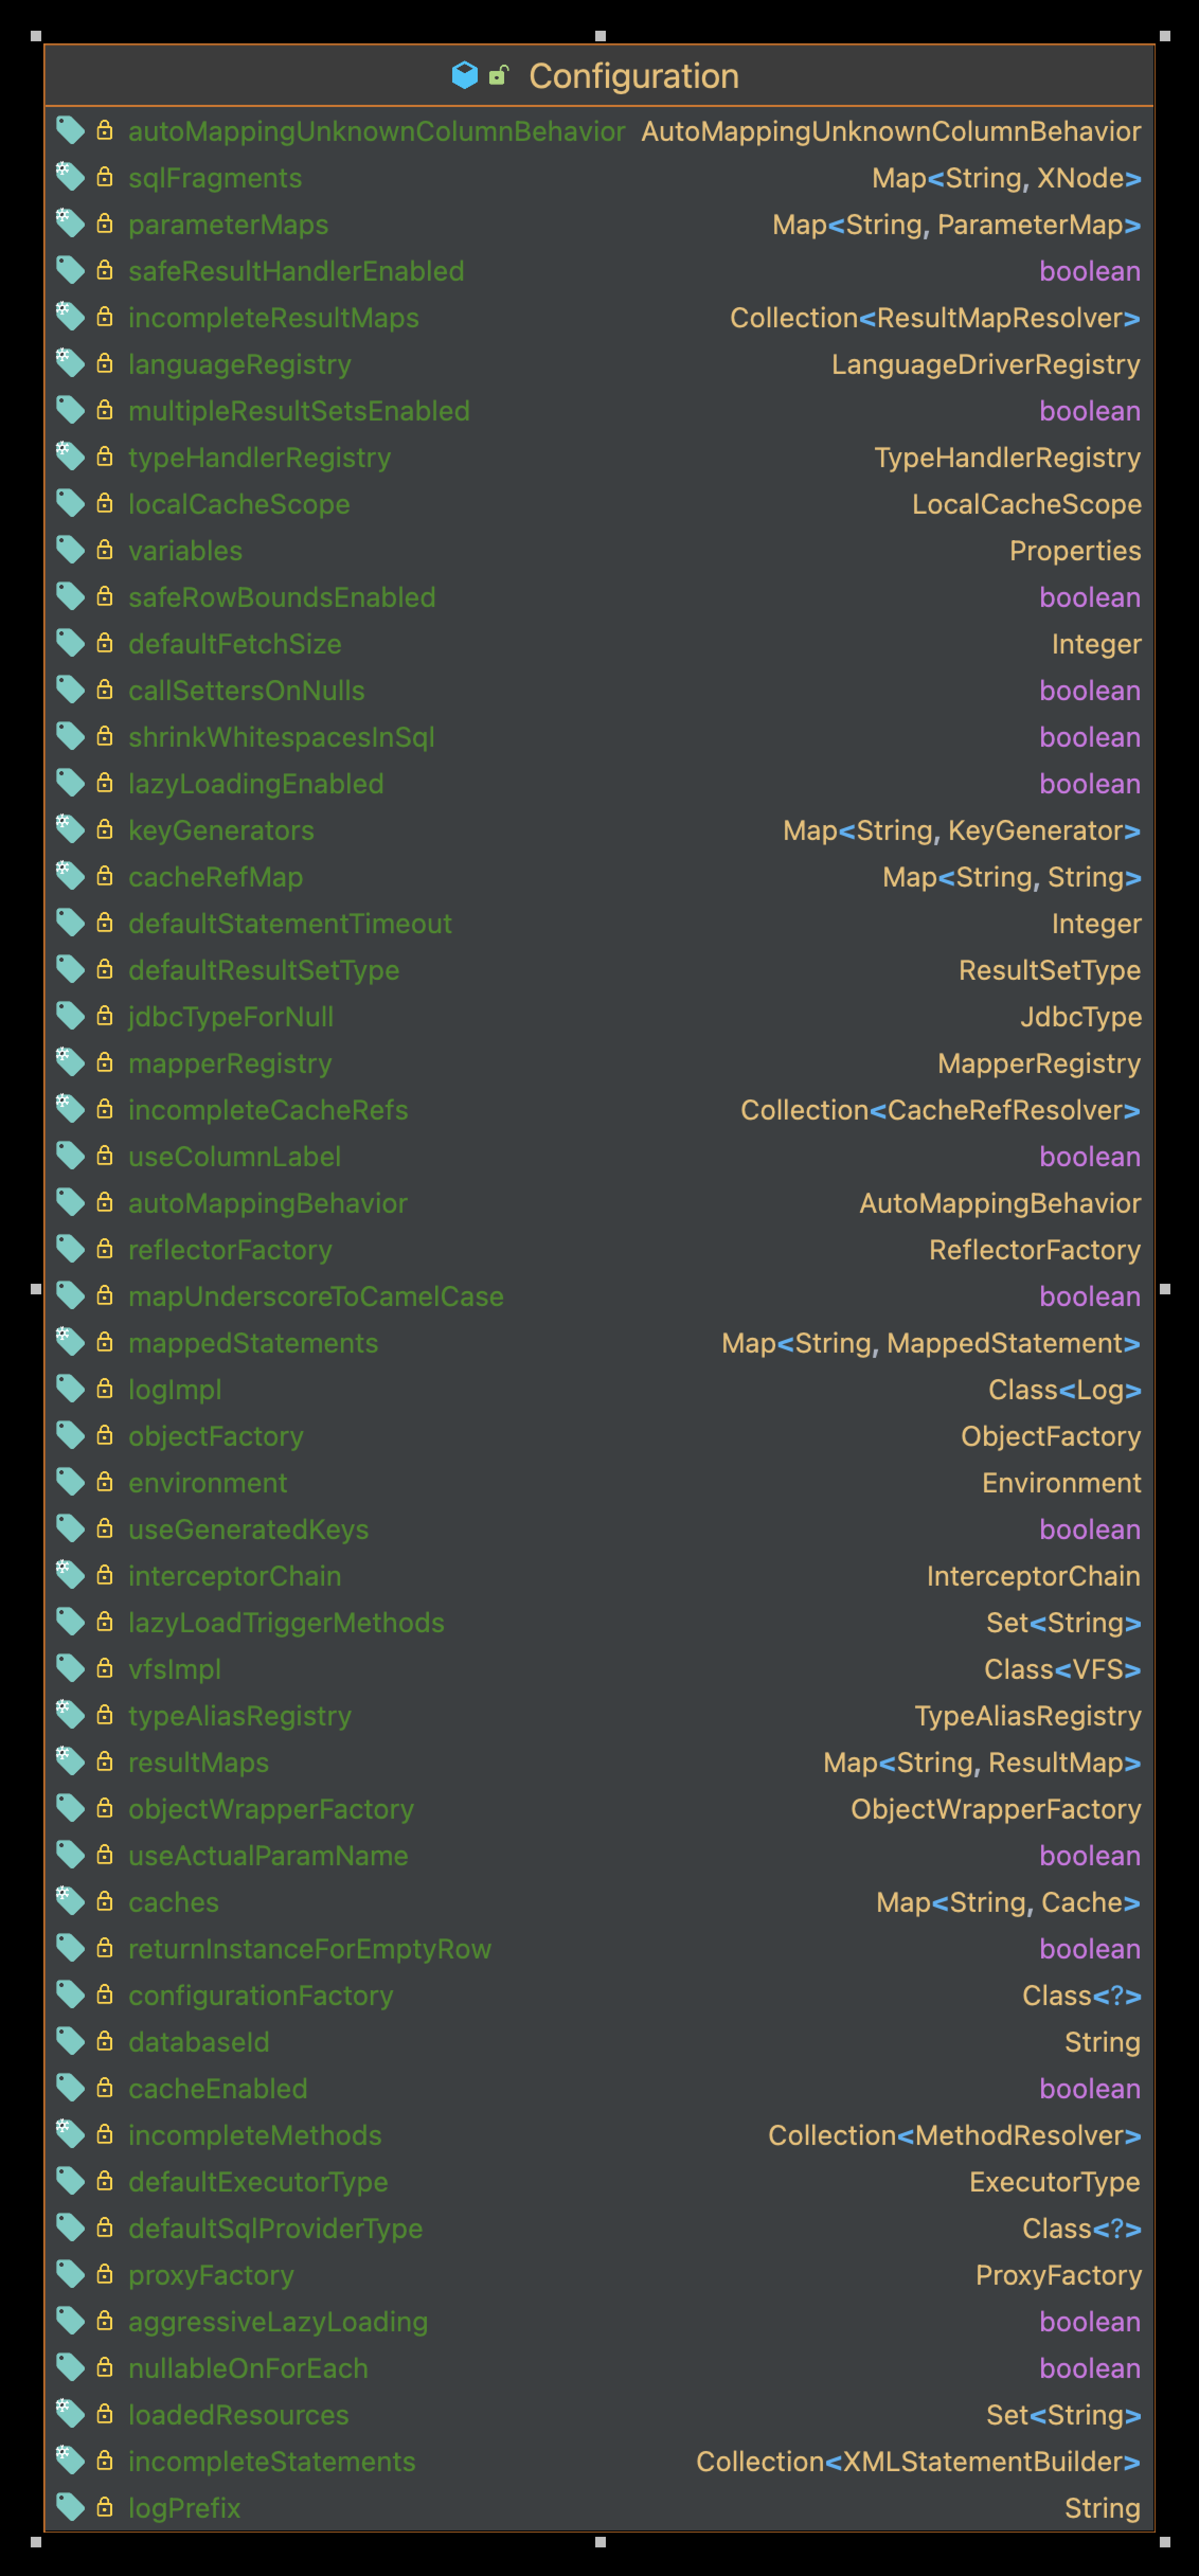Image resolution: width=1199 pixels, height=2576 pixels.
Task: Click the Map<String, XNode> type
Action: (x=1006, y=178)
